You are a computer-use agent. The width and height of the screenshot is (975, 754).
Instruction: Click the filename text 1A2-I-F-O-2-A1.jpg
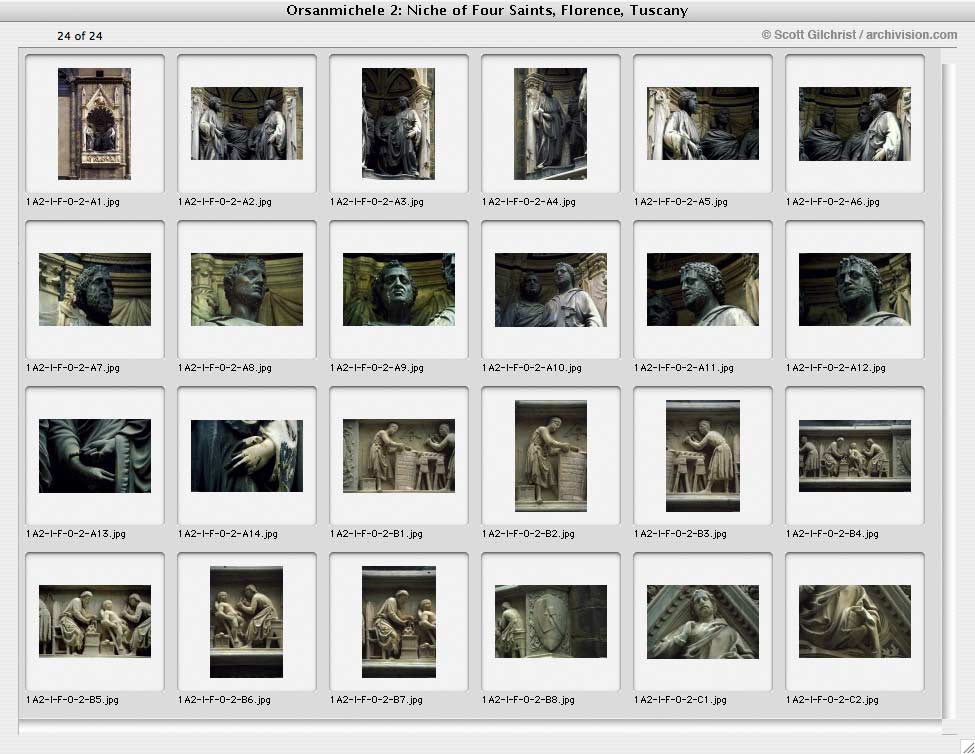coord(73,201)
